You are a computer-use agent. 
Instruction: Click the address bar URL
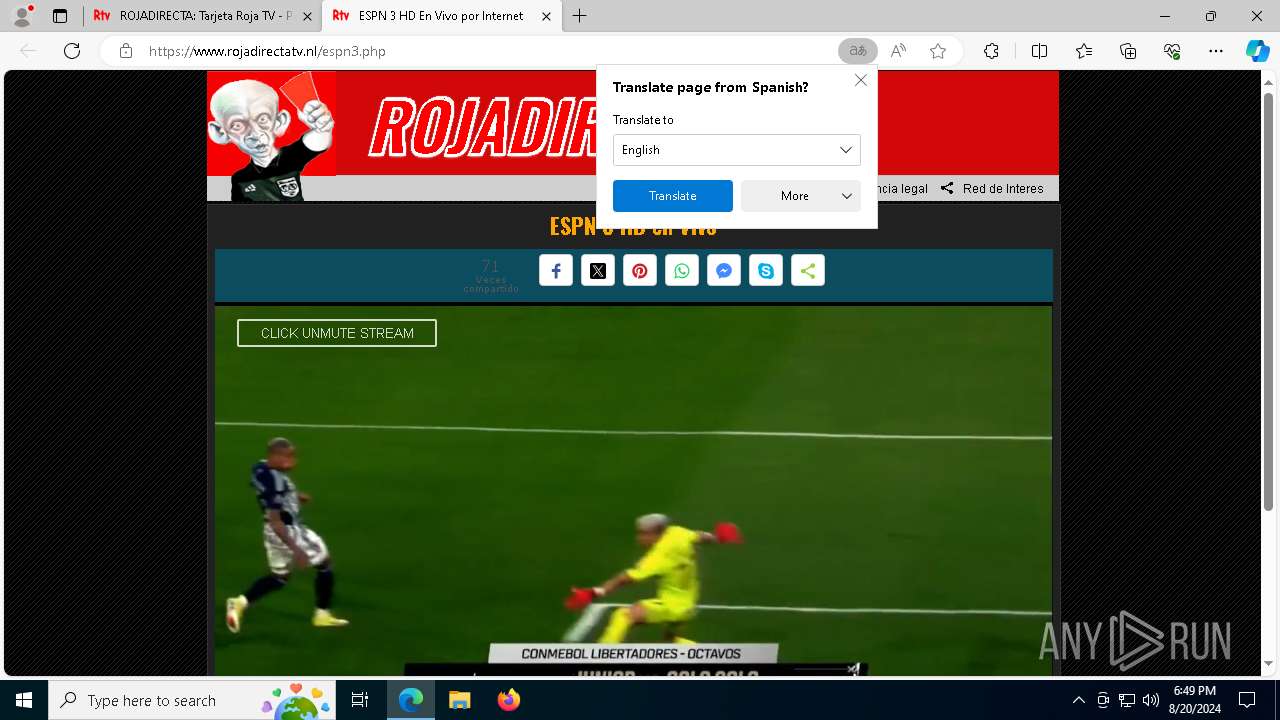(267, 51)
